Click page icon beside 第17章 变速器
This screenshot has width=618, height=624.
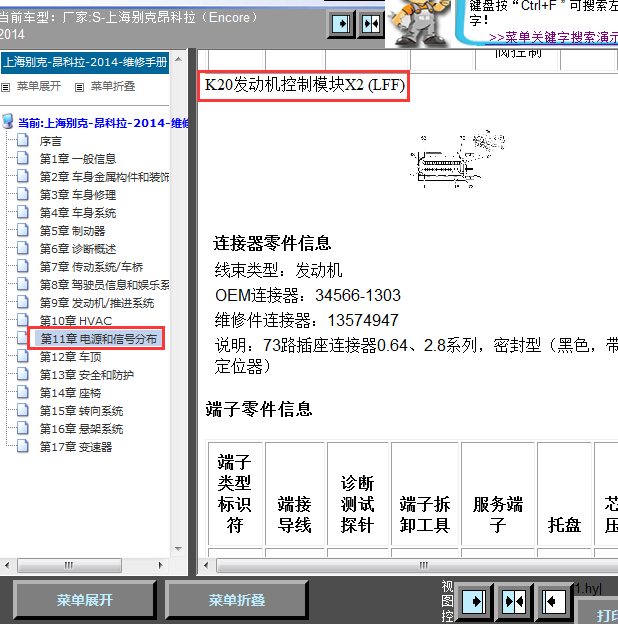click(23, 447)
